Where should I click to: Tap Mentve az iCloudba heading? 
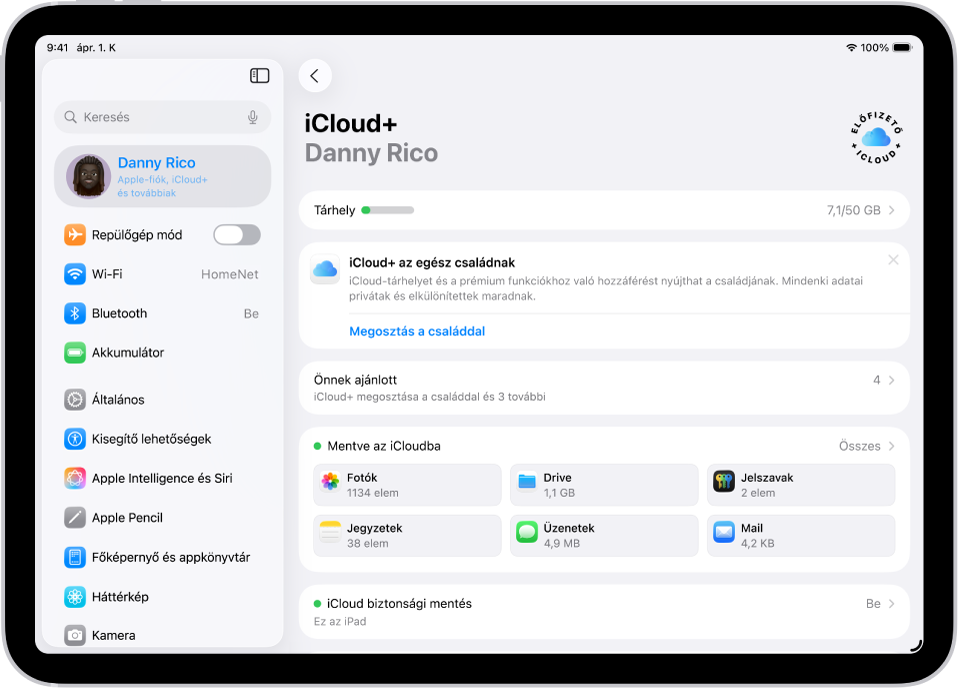pos(384,446)
